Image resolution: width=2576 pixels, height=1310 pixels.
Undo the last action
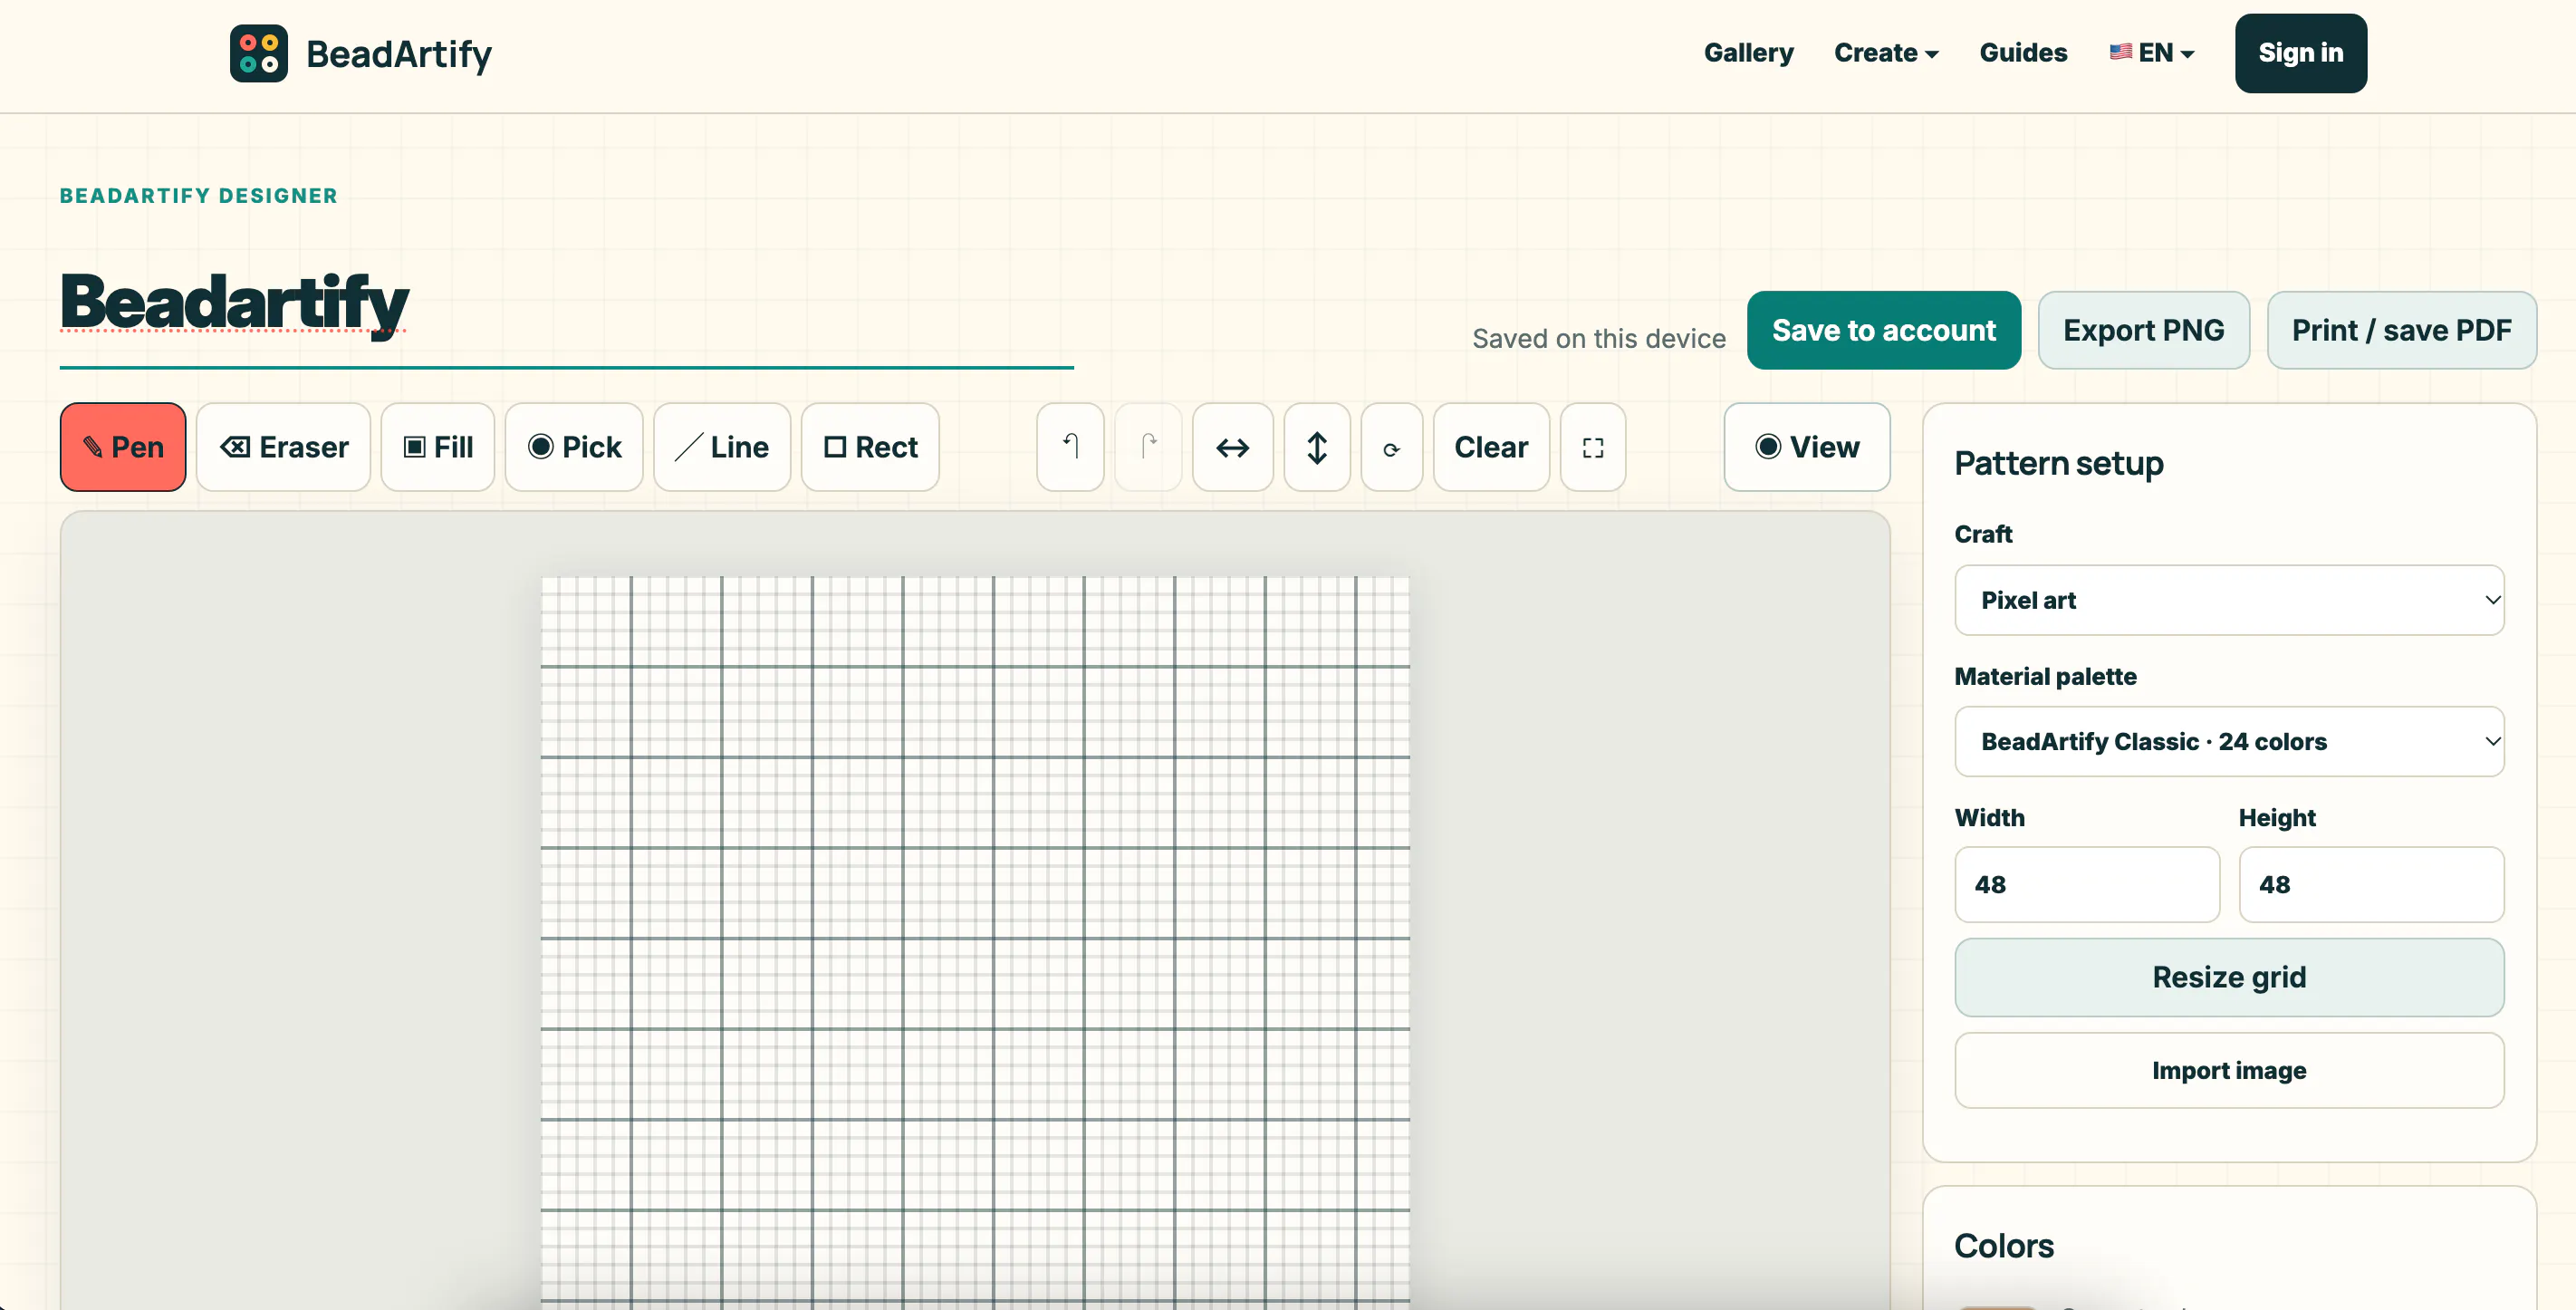pyautogui.click(x=1070, y=447)
